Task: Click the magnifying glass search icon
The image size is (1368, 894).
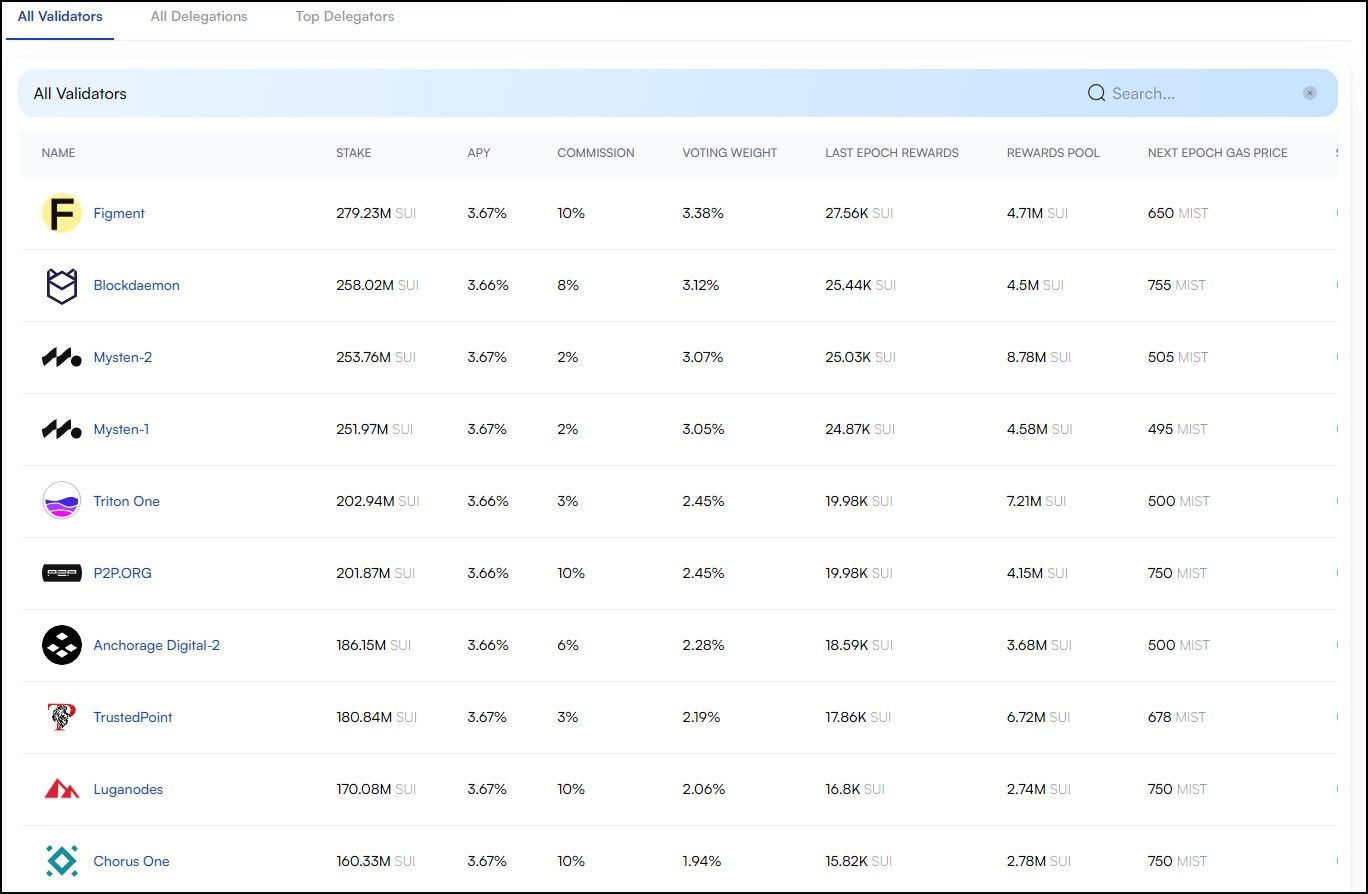Action: (1096, 93)
